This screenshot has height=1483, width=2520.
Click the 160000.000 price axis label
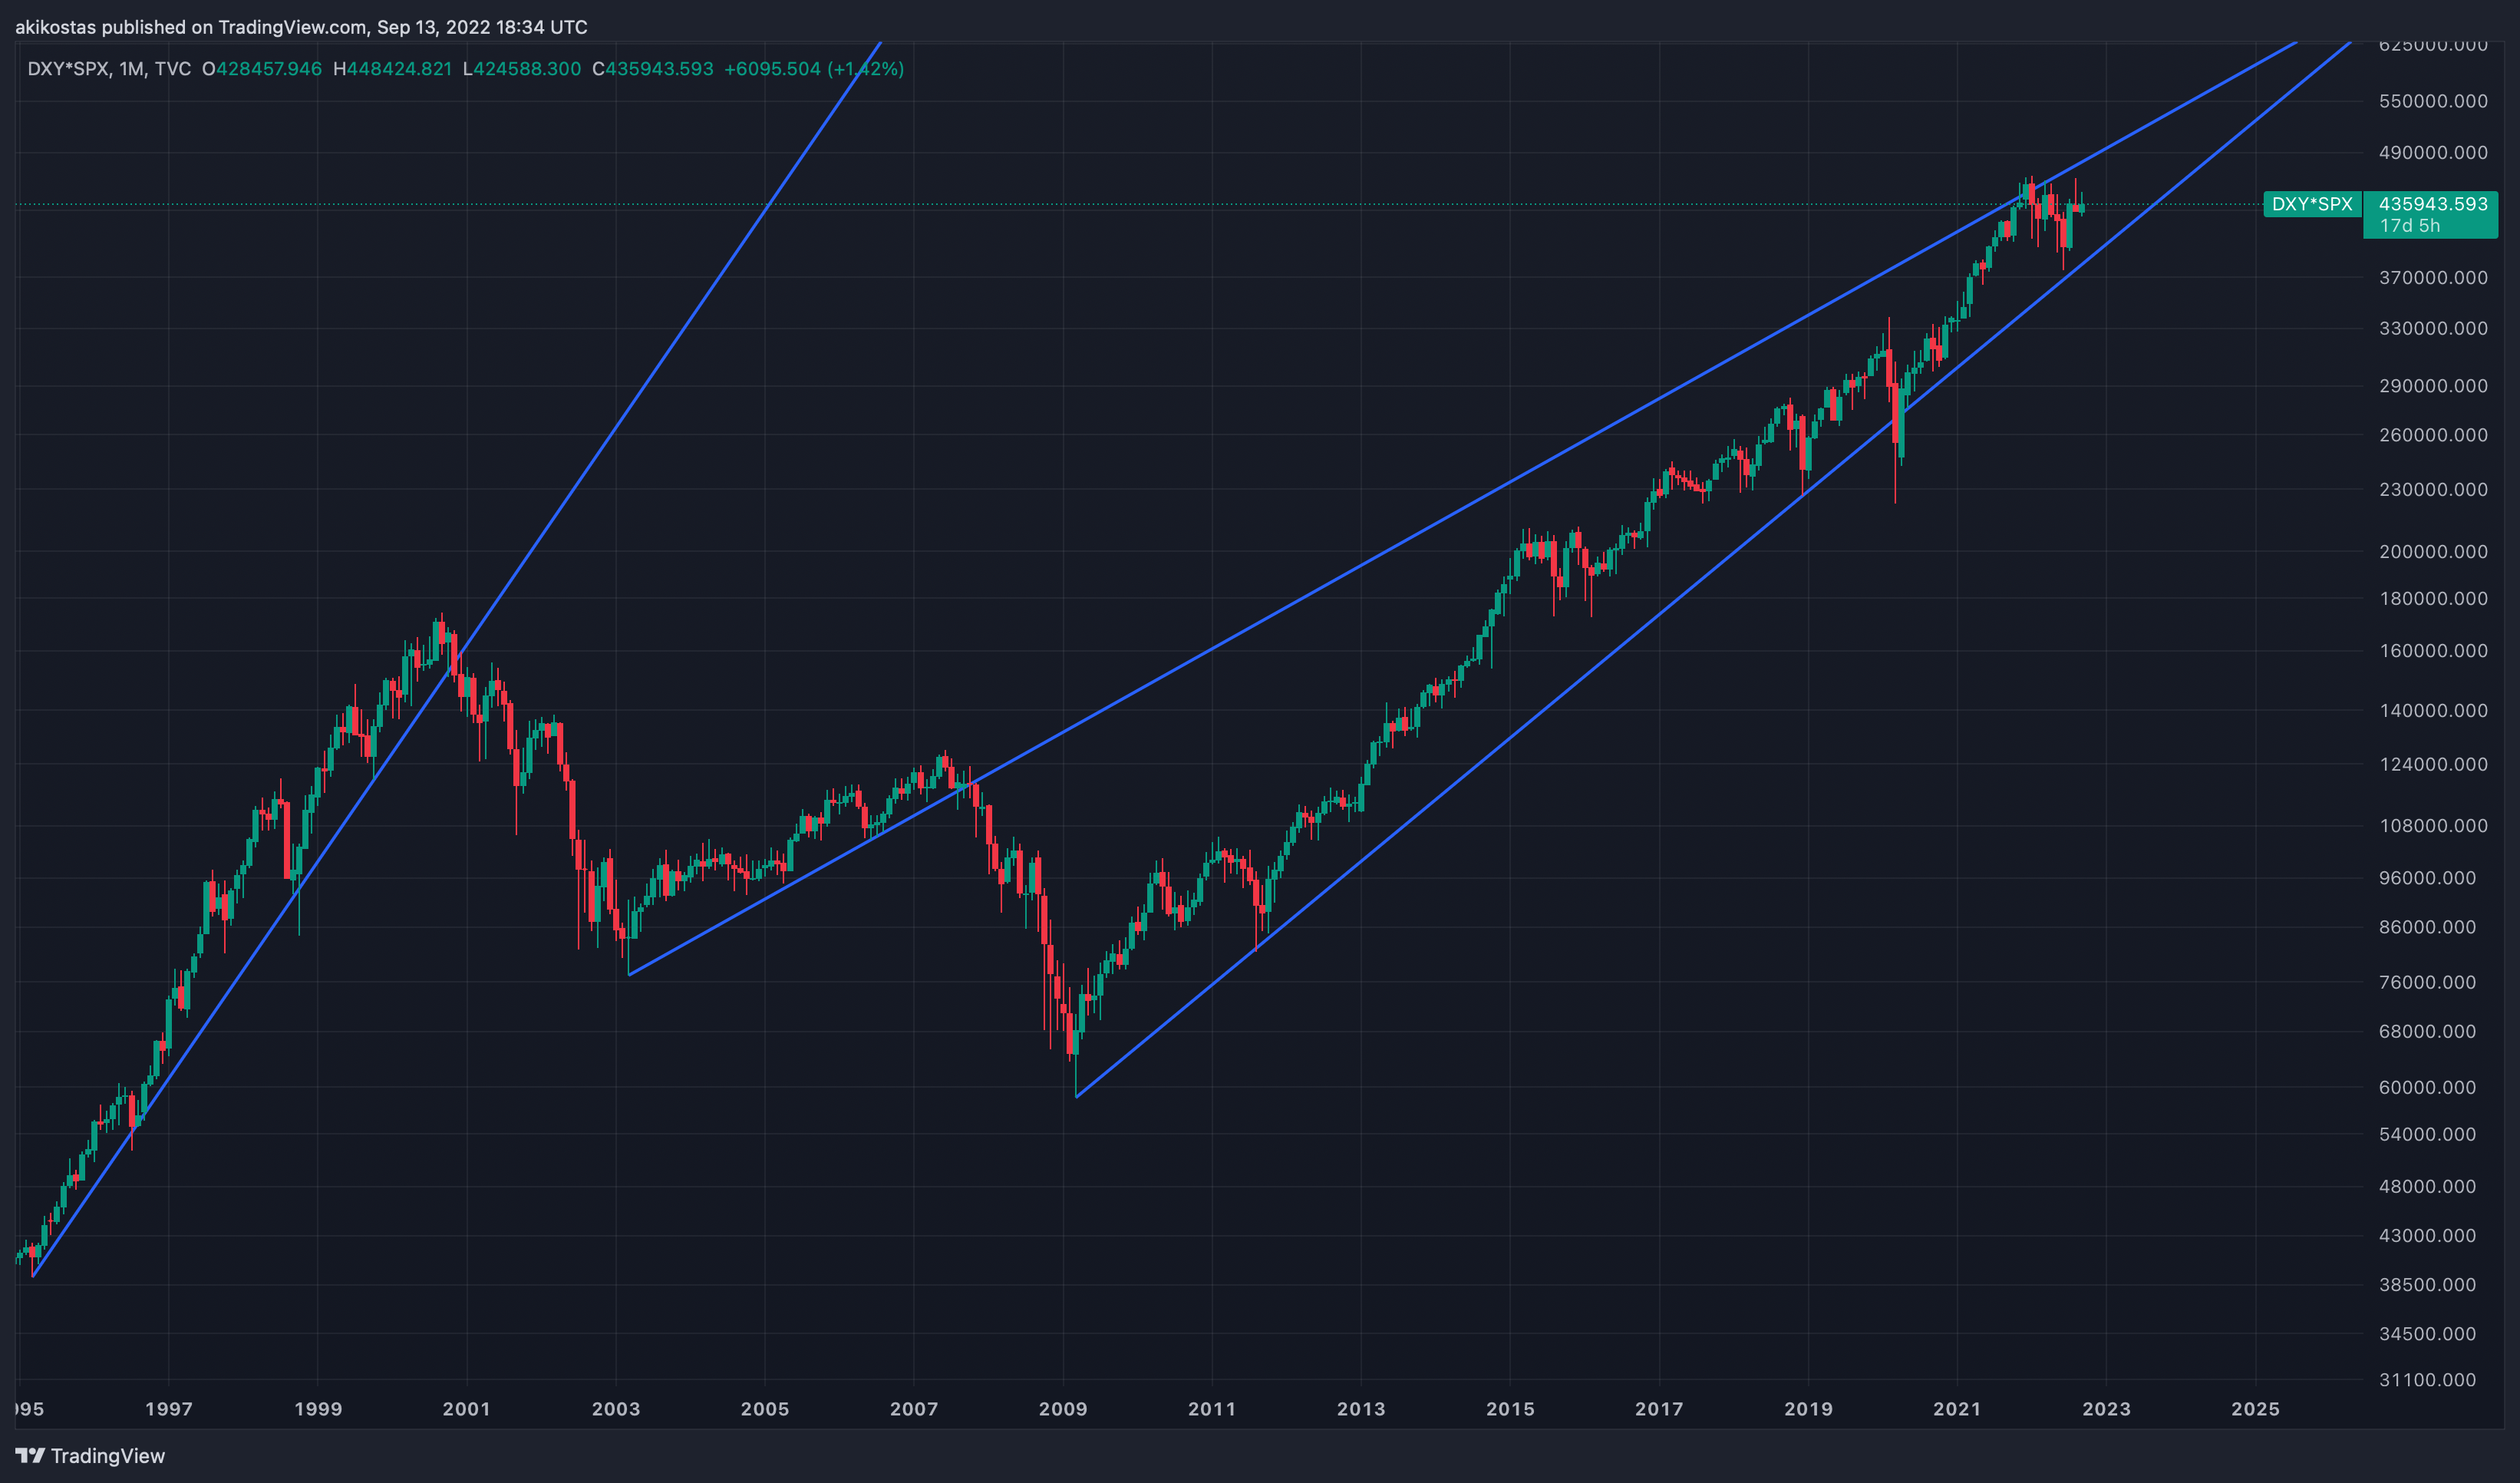[x=2433, y=650]
